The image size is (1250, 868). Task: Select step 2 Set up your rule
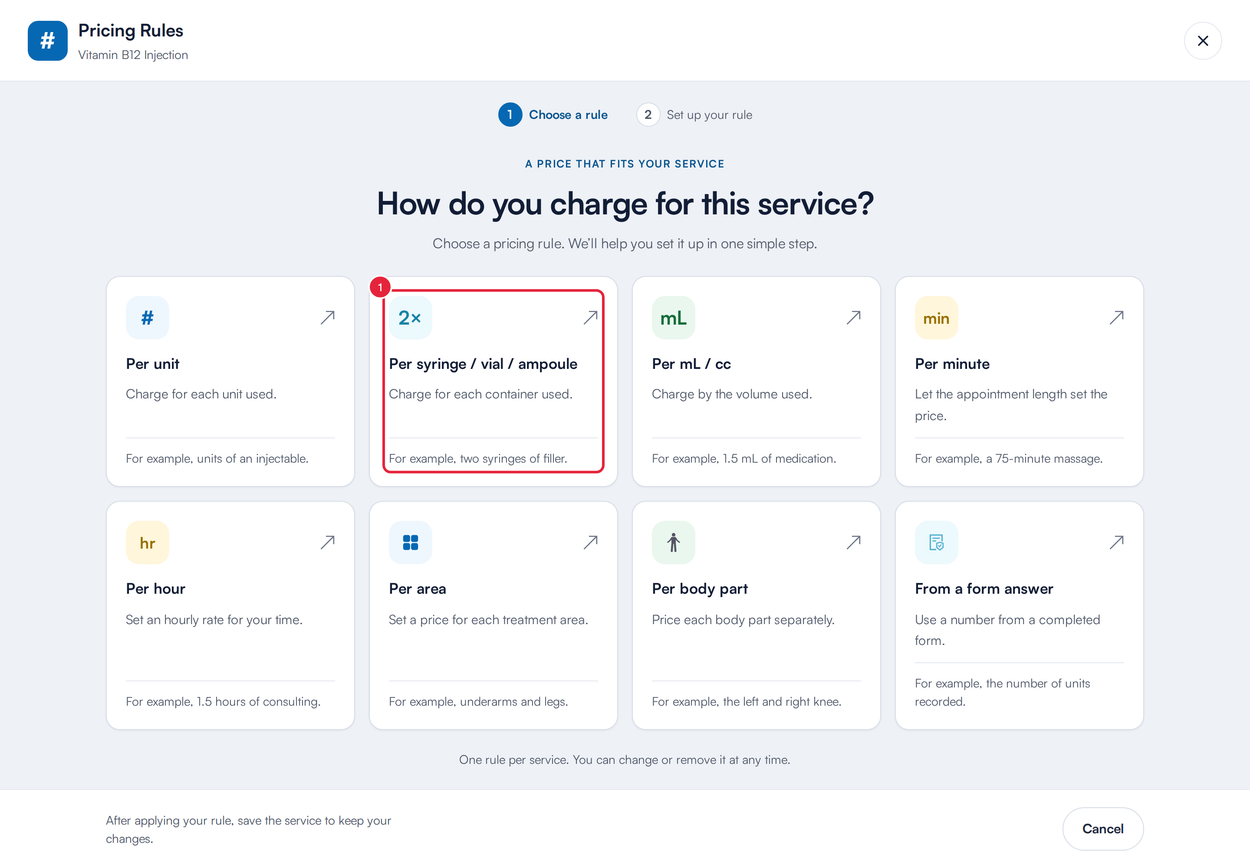[x=695, y=115]
